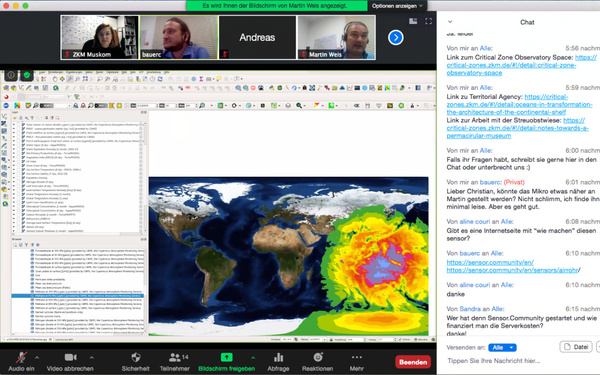This screenshot has height=375, width=600.
Task: Show next participants with blue arrow
Action: tap(396, 38)
